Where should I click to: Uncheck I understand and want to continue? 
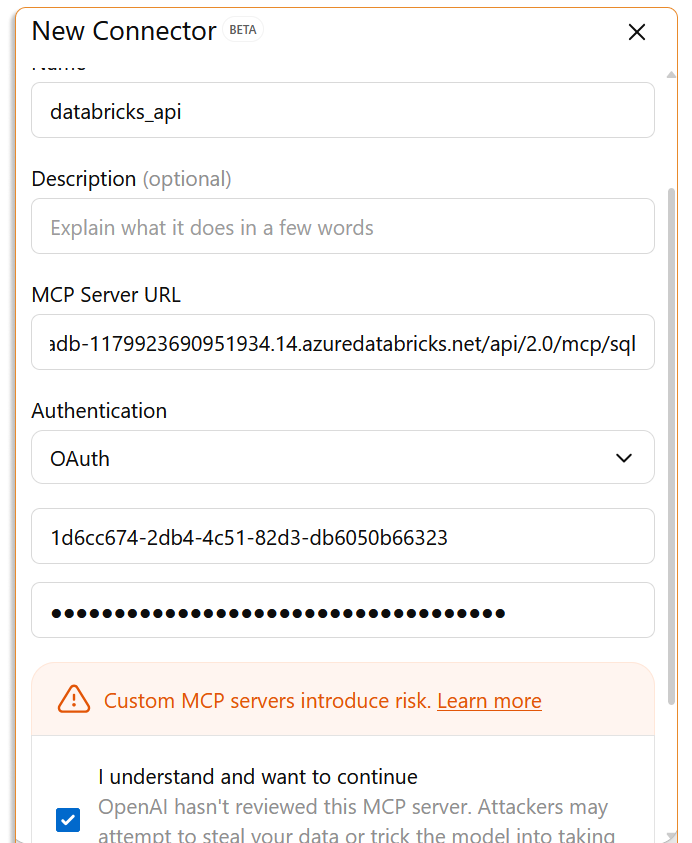pos(68,820)
